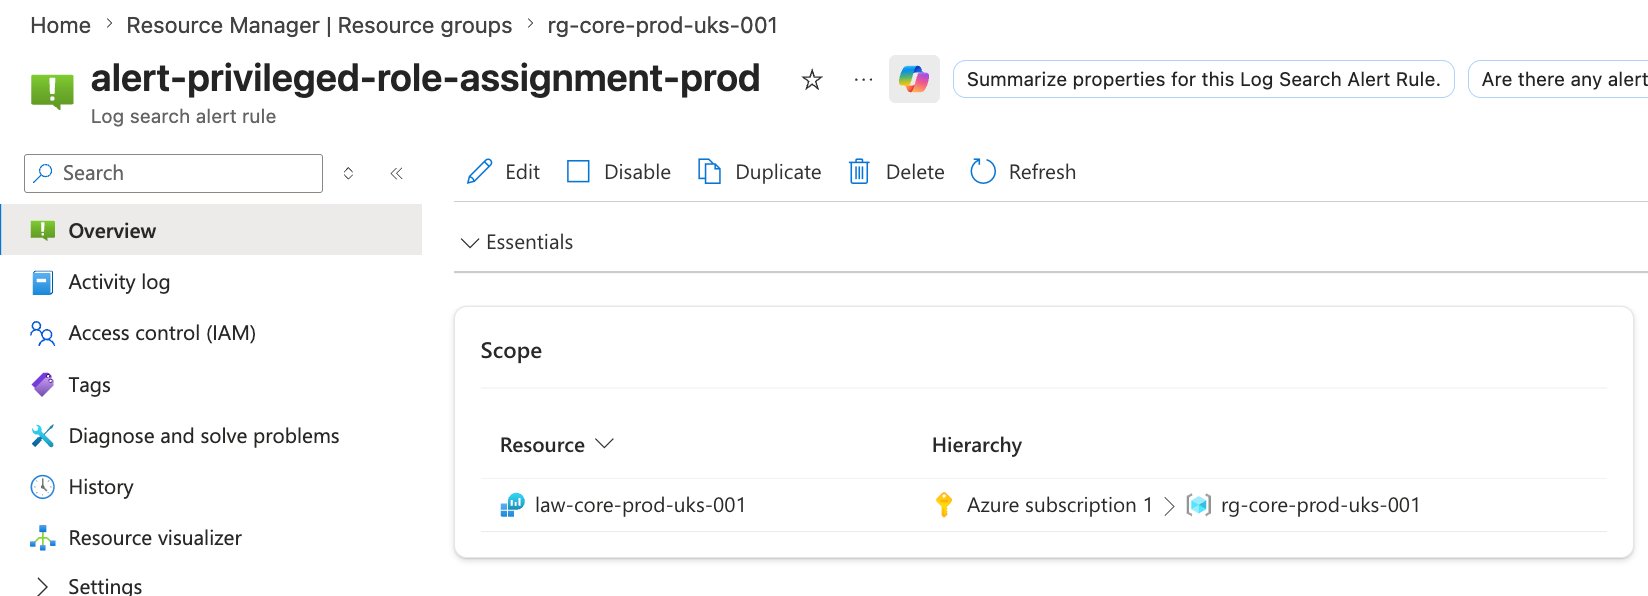1648x596 pixels.
Task: Focus the sidebar Search field
Action: pyautogui.click(x=173, y=173)
